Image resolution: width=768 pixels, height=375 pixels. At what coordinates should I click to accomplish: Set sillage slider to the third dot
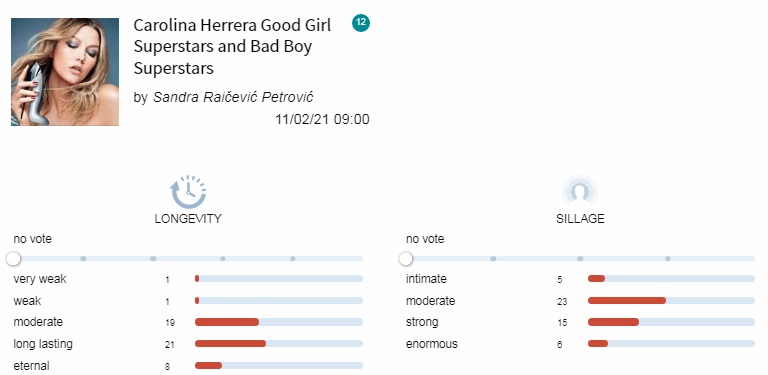tap(668, 258)
